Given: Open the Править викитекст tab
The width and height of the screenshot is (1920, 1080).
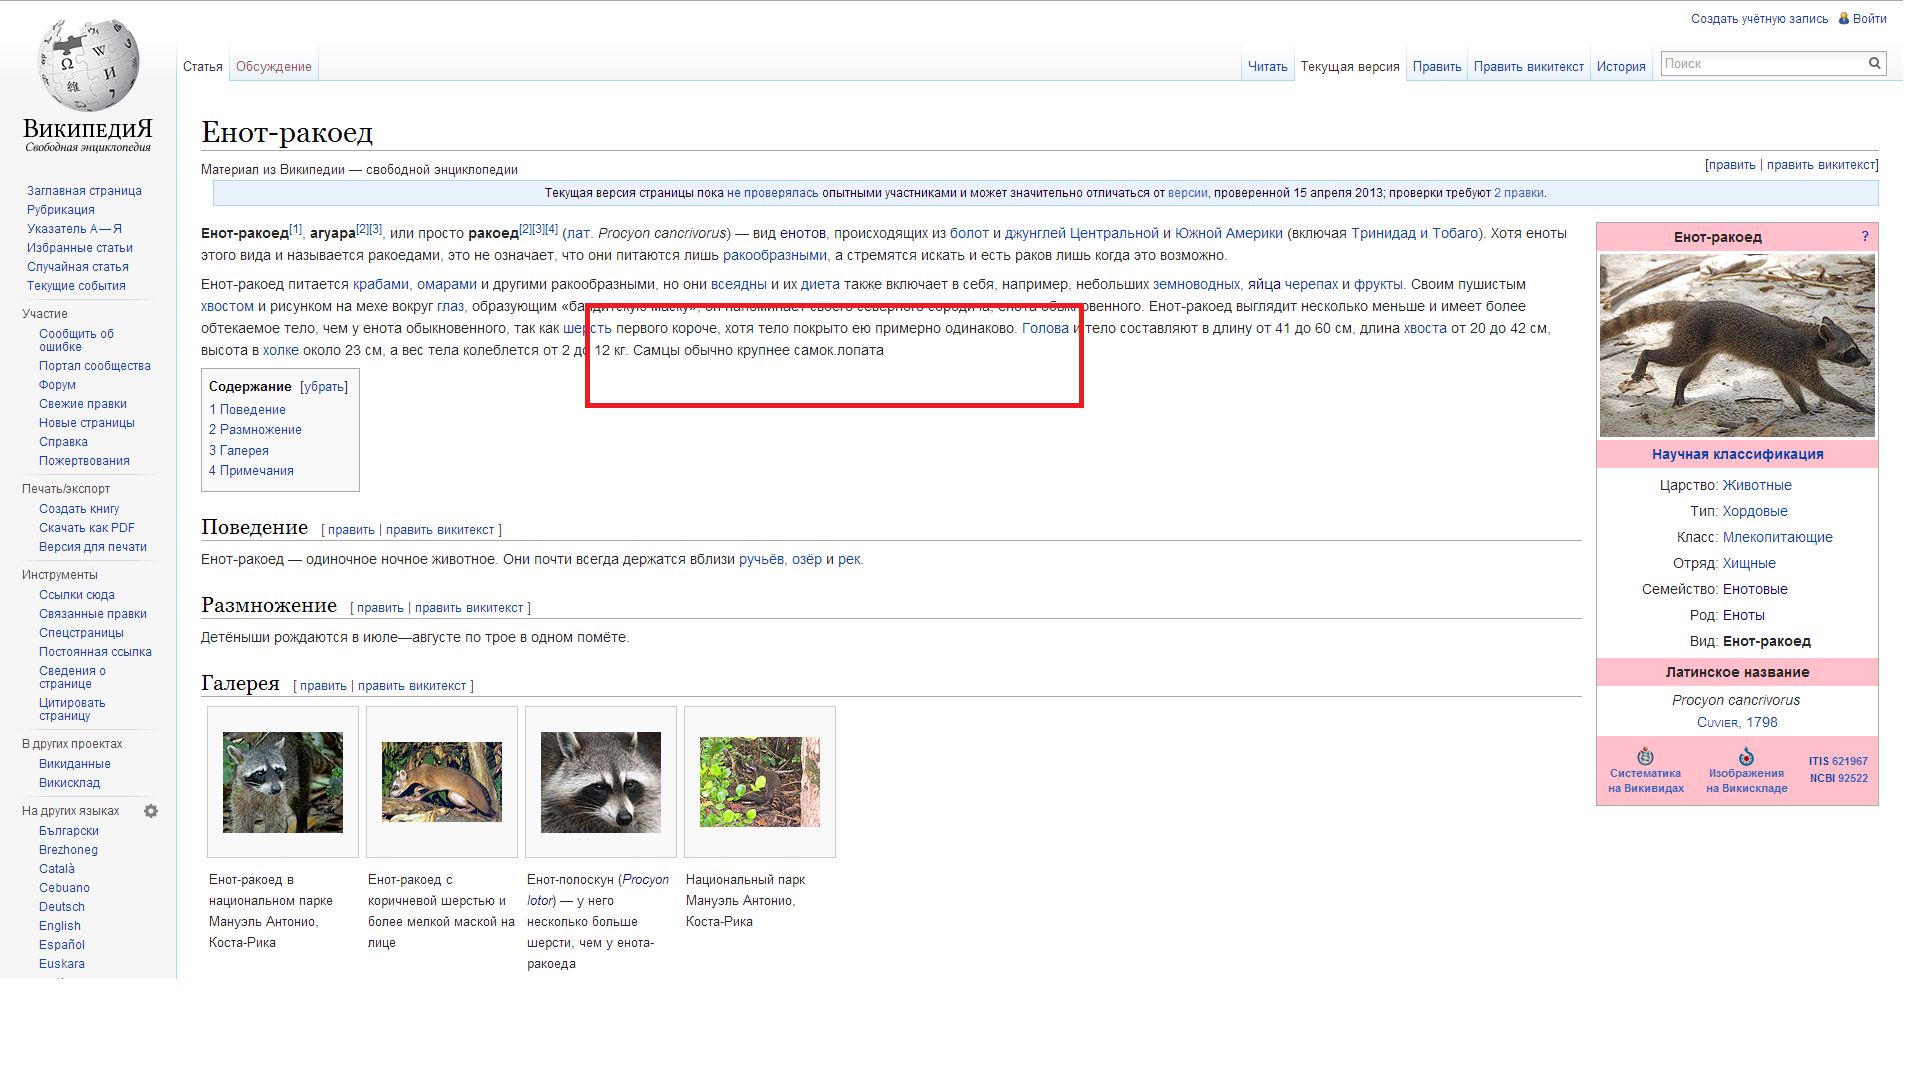Looking at the screenshot, I should coord(1528,66).
